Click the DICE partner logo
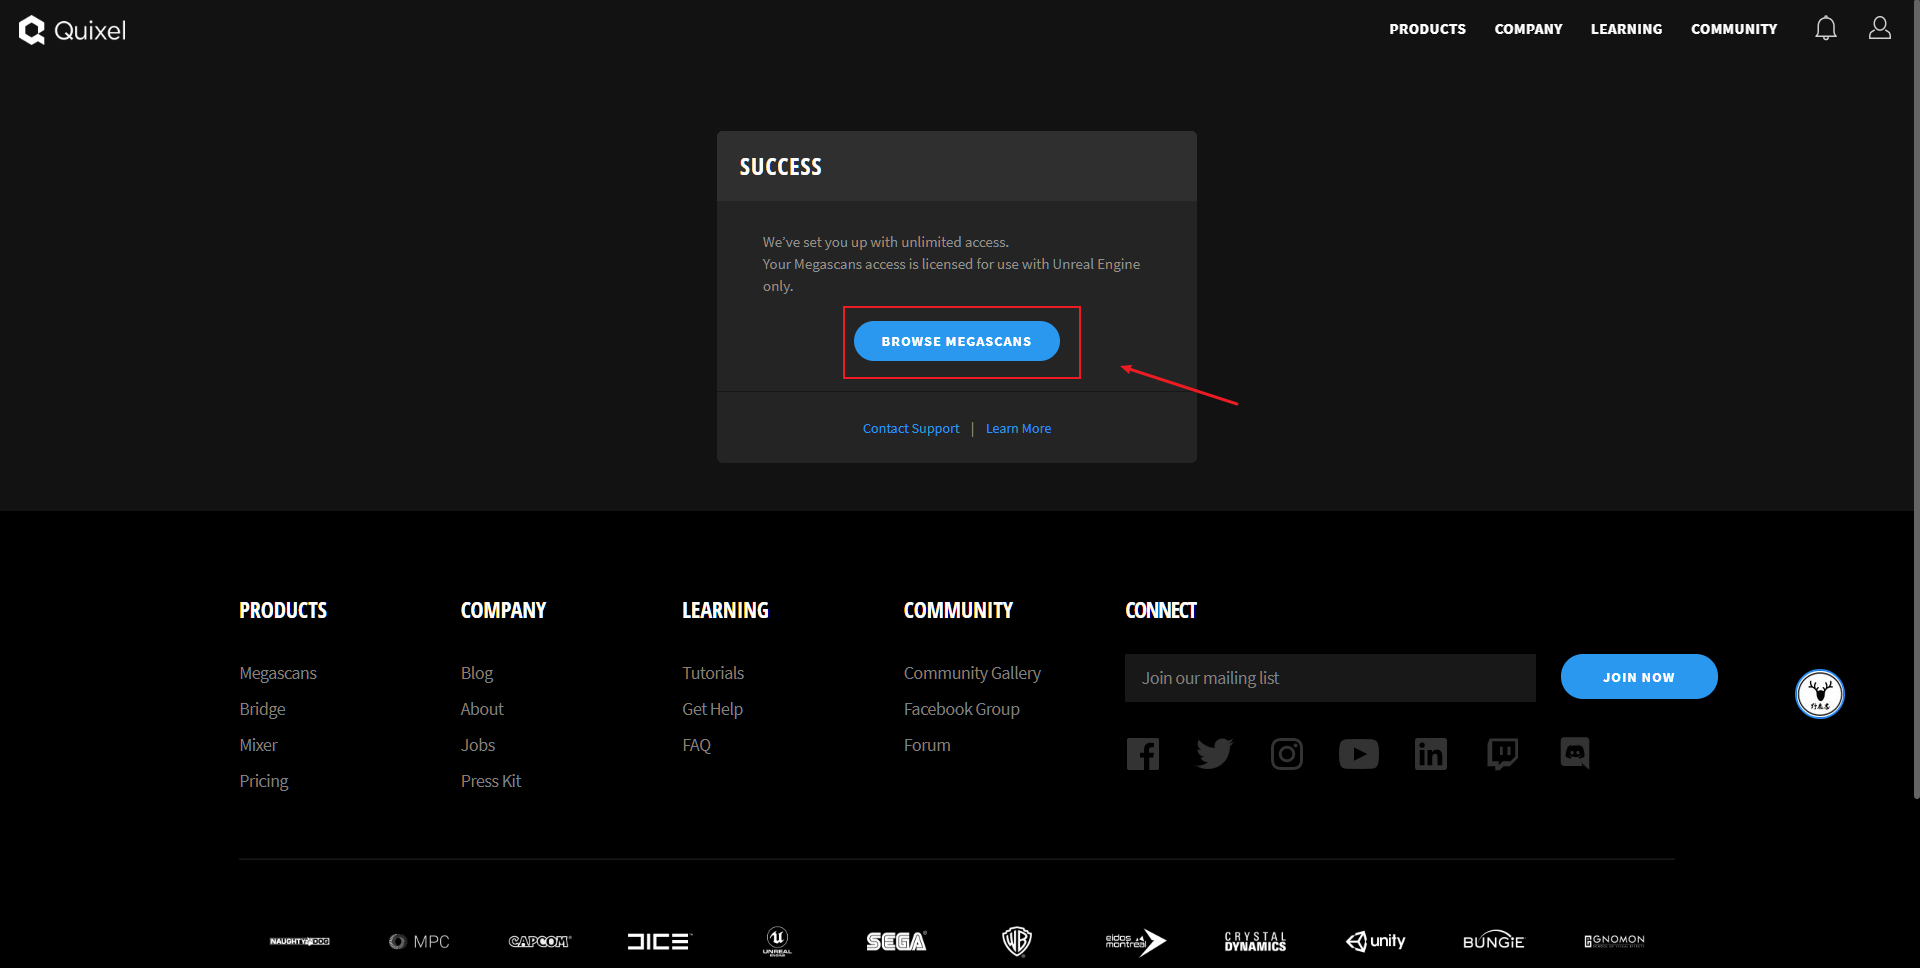 (x=658, y=941)
